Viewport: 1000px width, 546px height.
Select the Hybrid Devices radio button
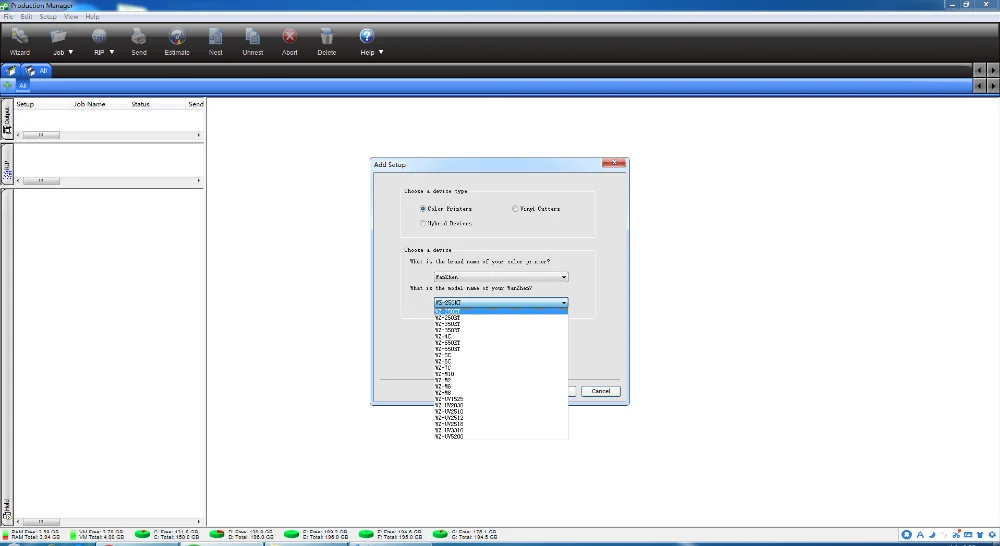click(423, 223)
